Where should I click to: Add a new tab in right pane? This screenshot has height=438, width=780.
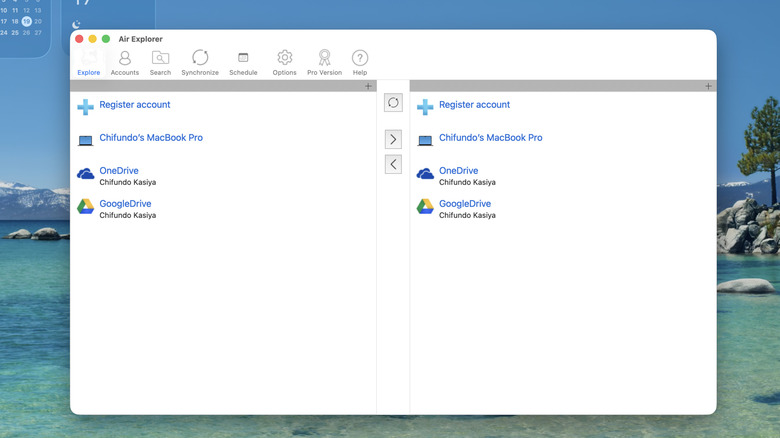pos(708,86)
